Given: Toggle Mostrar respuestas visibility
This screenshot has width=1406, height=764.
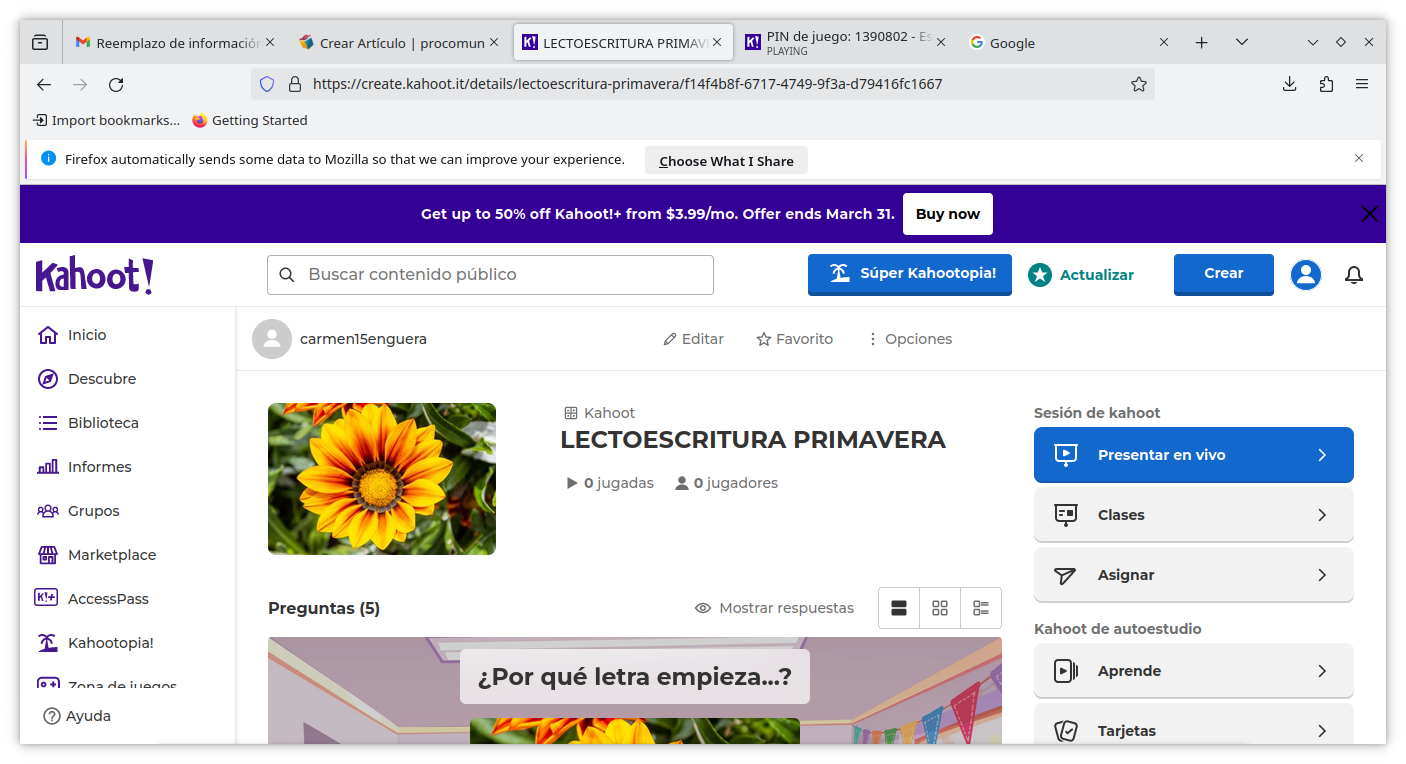Looking at the screenshot, I should 773,607.
